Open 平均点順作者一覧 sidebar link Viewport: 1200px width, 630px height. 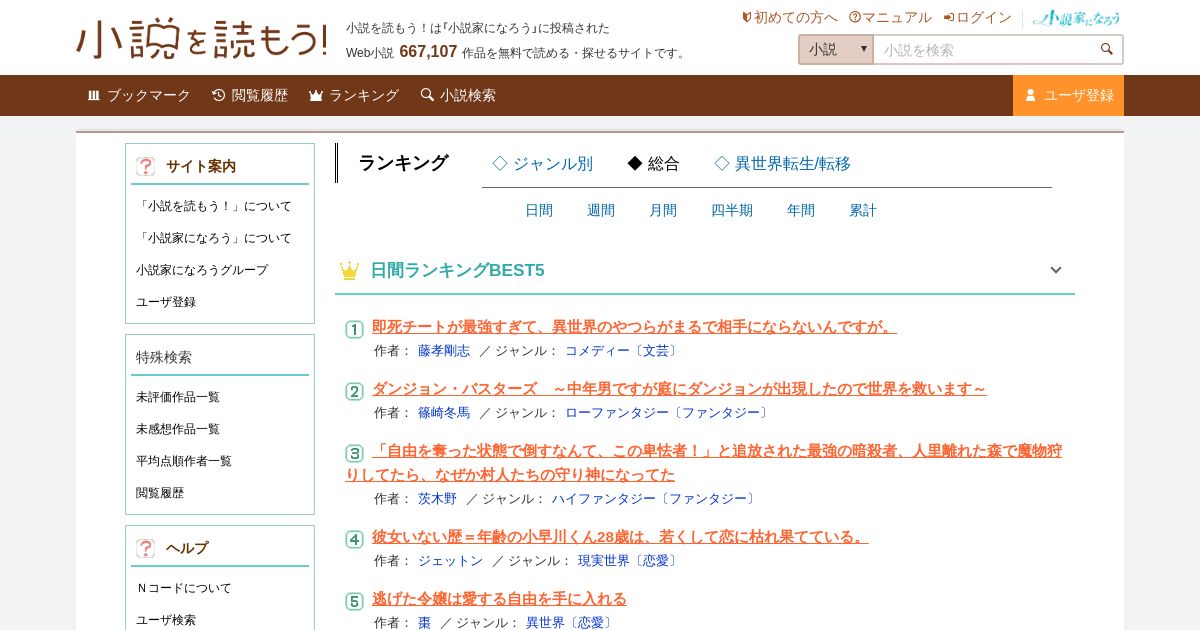coord(184,462)
